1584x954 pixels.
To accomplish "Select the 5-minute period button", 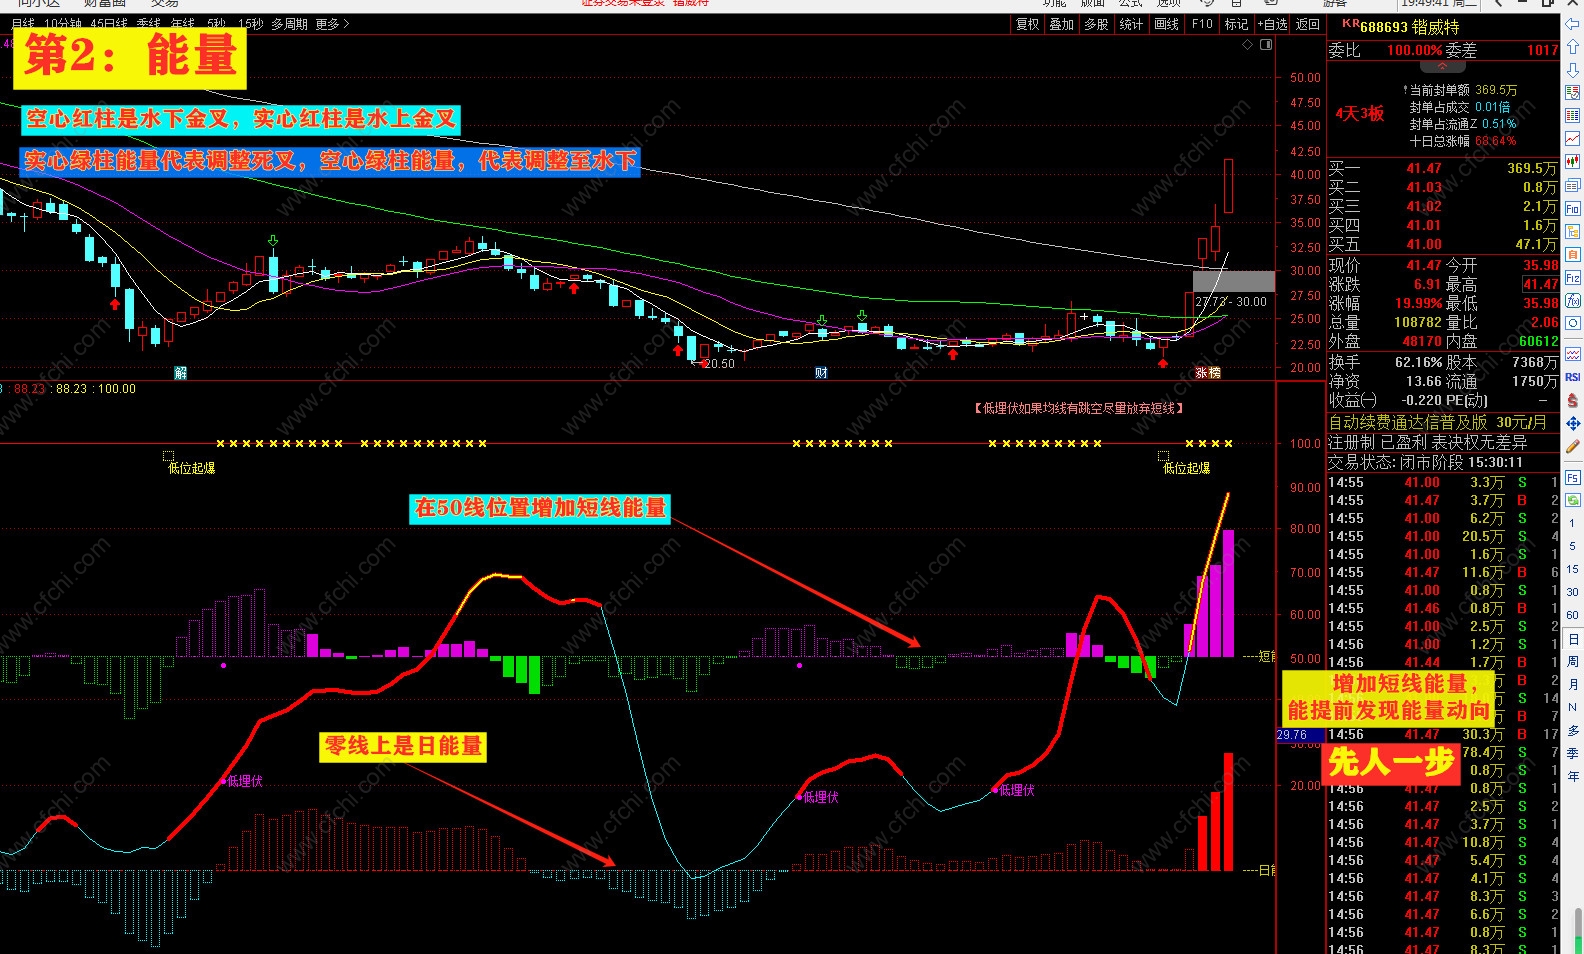I will [1572, 546].
